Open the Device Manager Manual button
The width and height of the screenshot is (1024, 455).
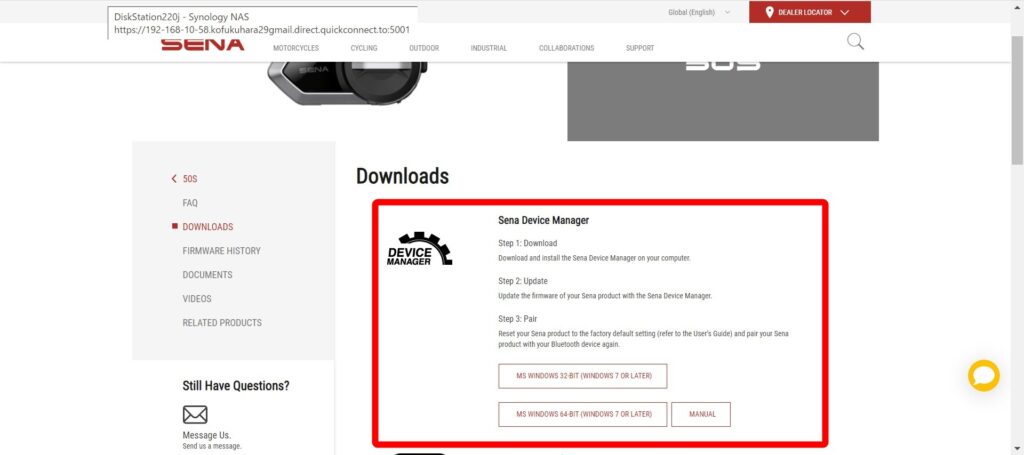(x=701, y=415)
